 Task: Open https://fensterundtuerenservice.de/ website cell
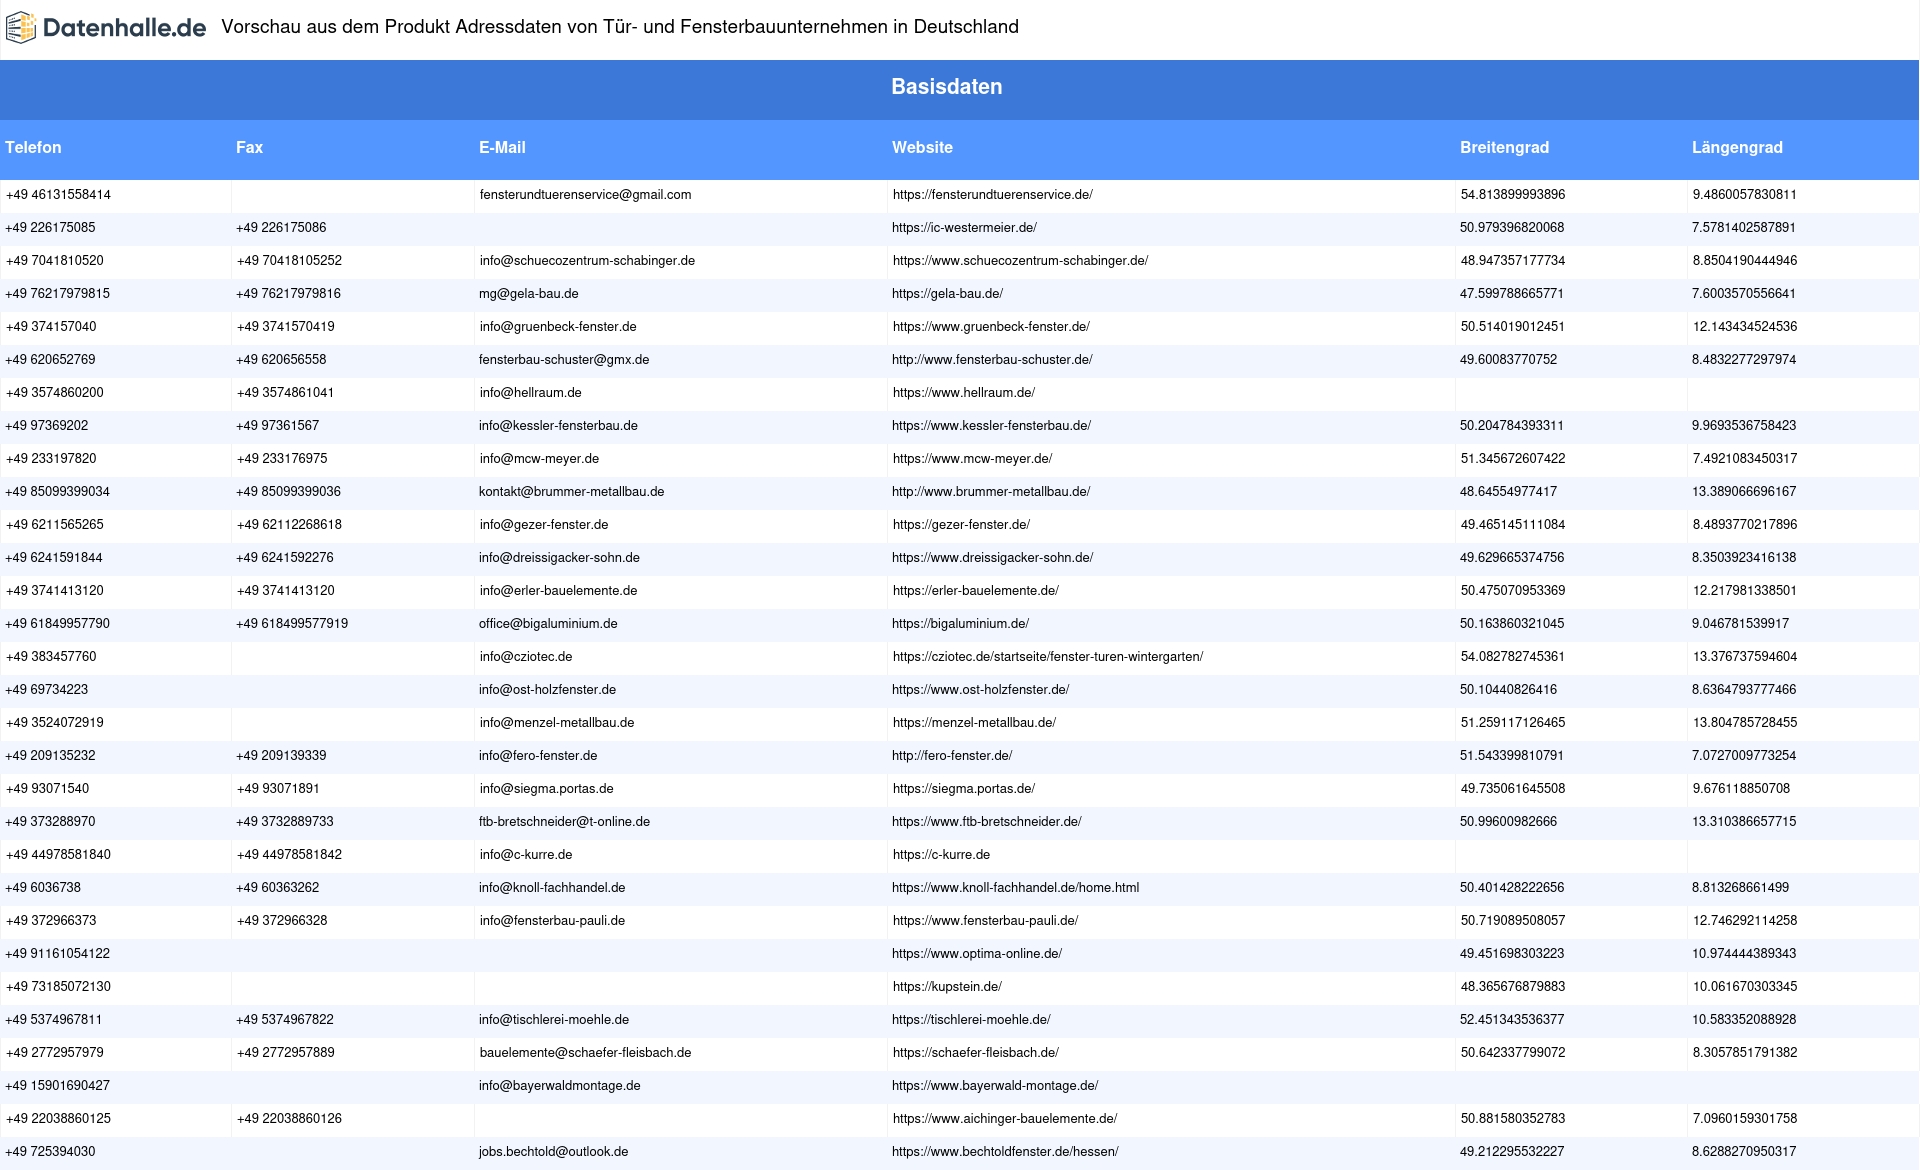click(993, 195)
